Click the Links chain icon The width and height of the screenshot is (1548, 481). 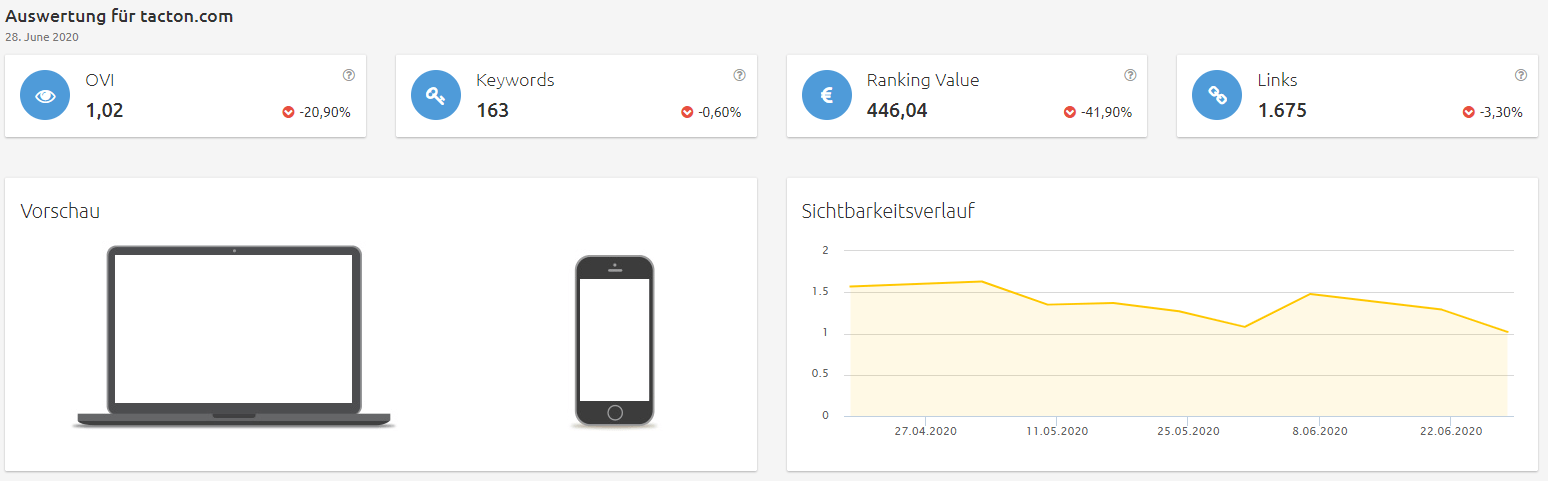[x=1217, y=96]
